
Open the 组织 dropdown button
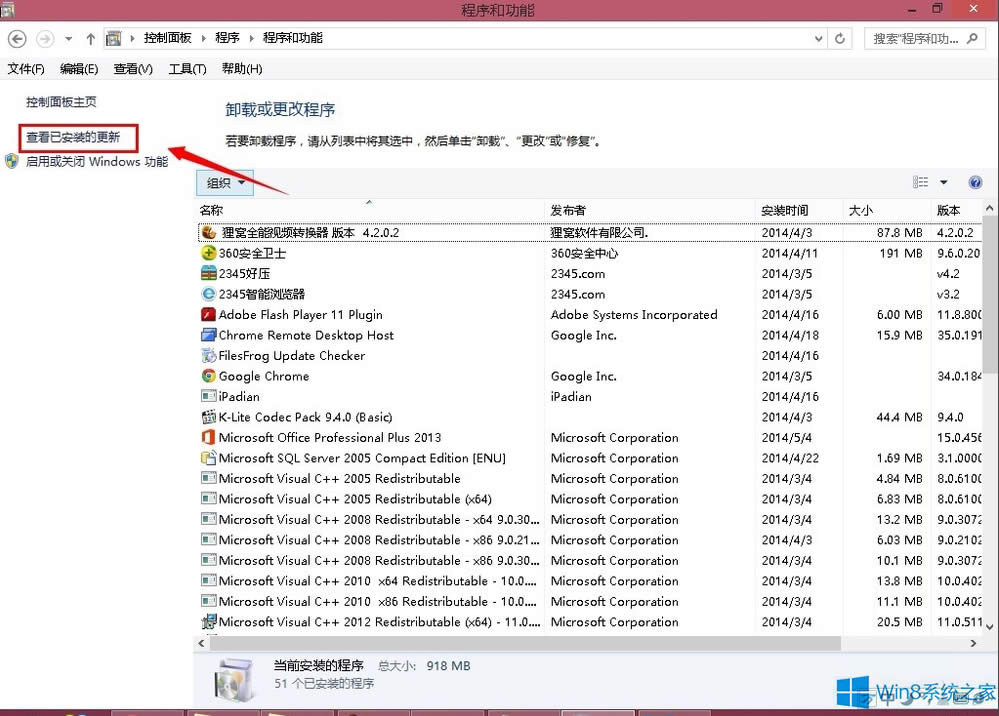point(225,183)
